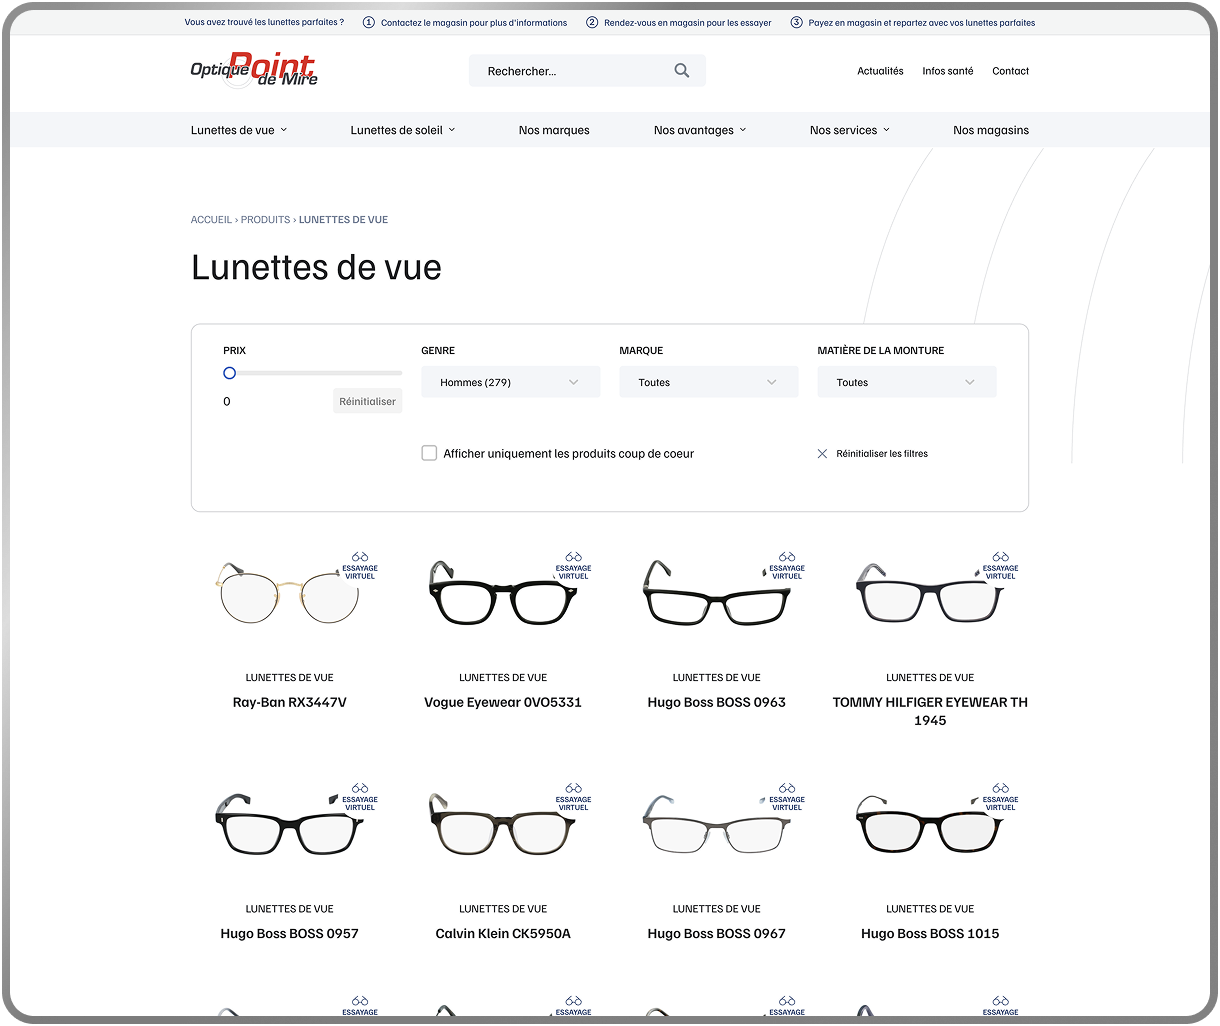Click the LUNETTES DE VUE breadcrumb text
The width and height of the screenshot is (1220, 1026).
tap(343, 220)
